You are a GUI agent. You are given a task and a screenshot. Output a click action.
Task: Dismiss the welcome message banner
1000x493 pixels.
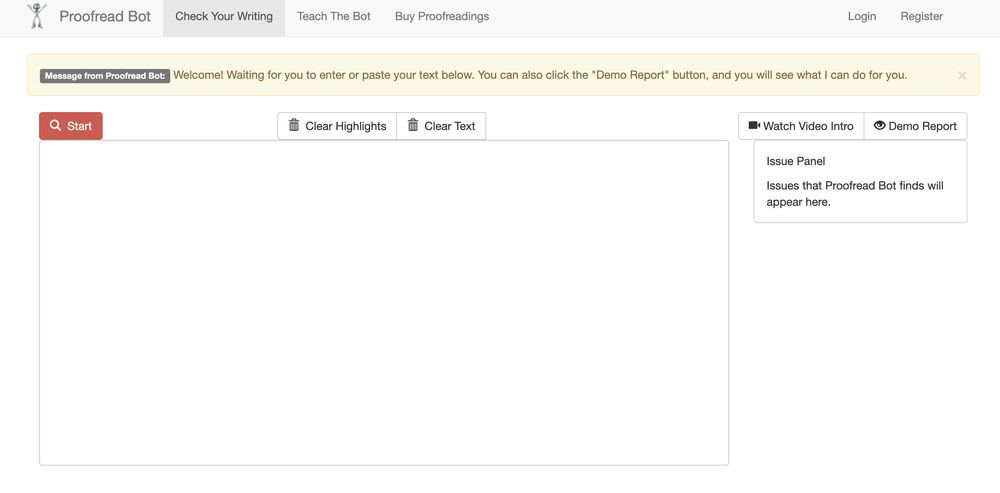click(x=962, y=75)
